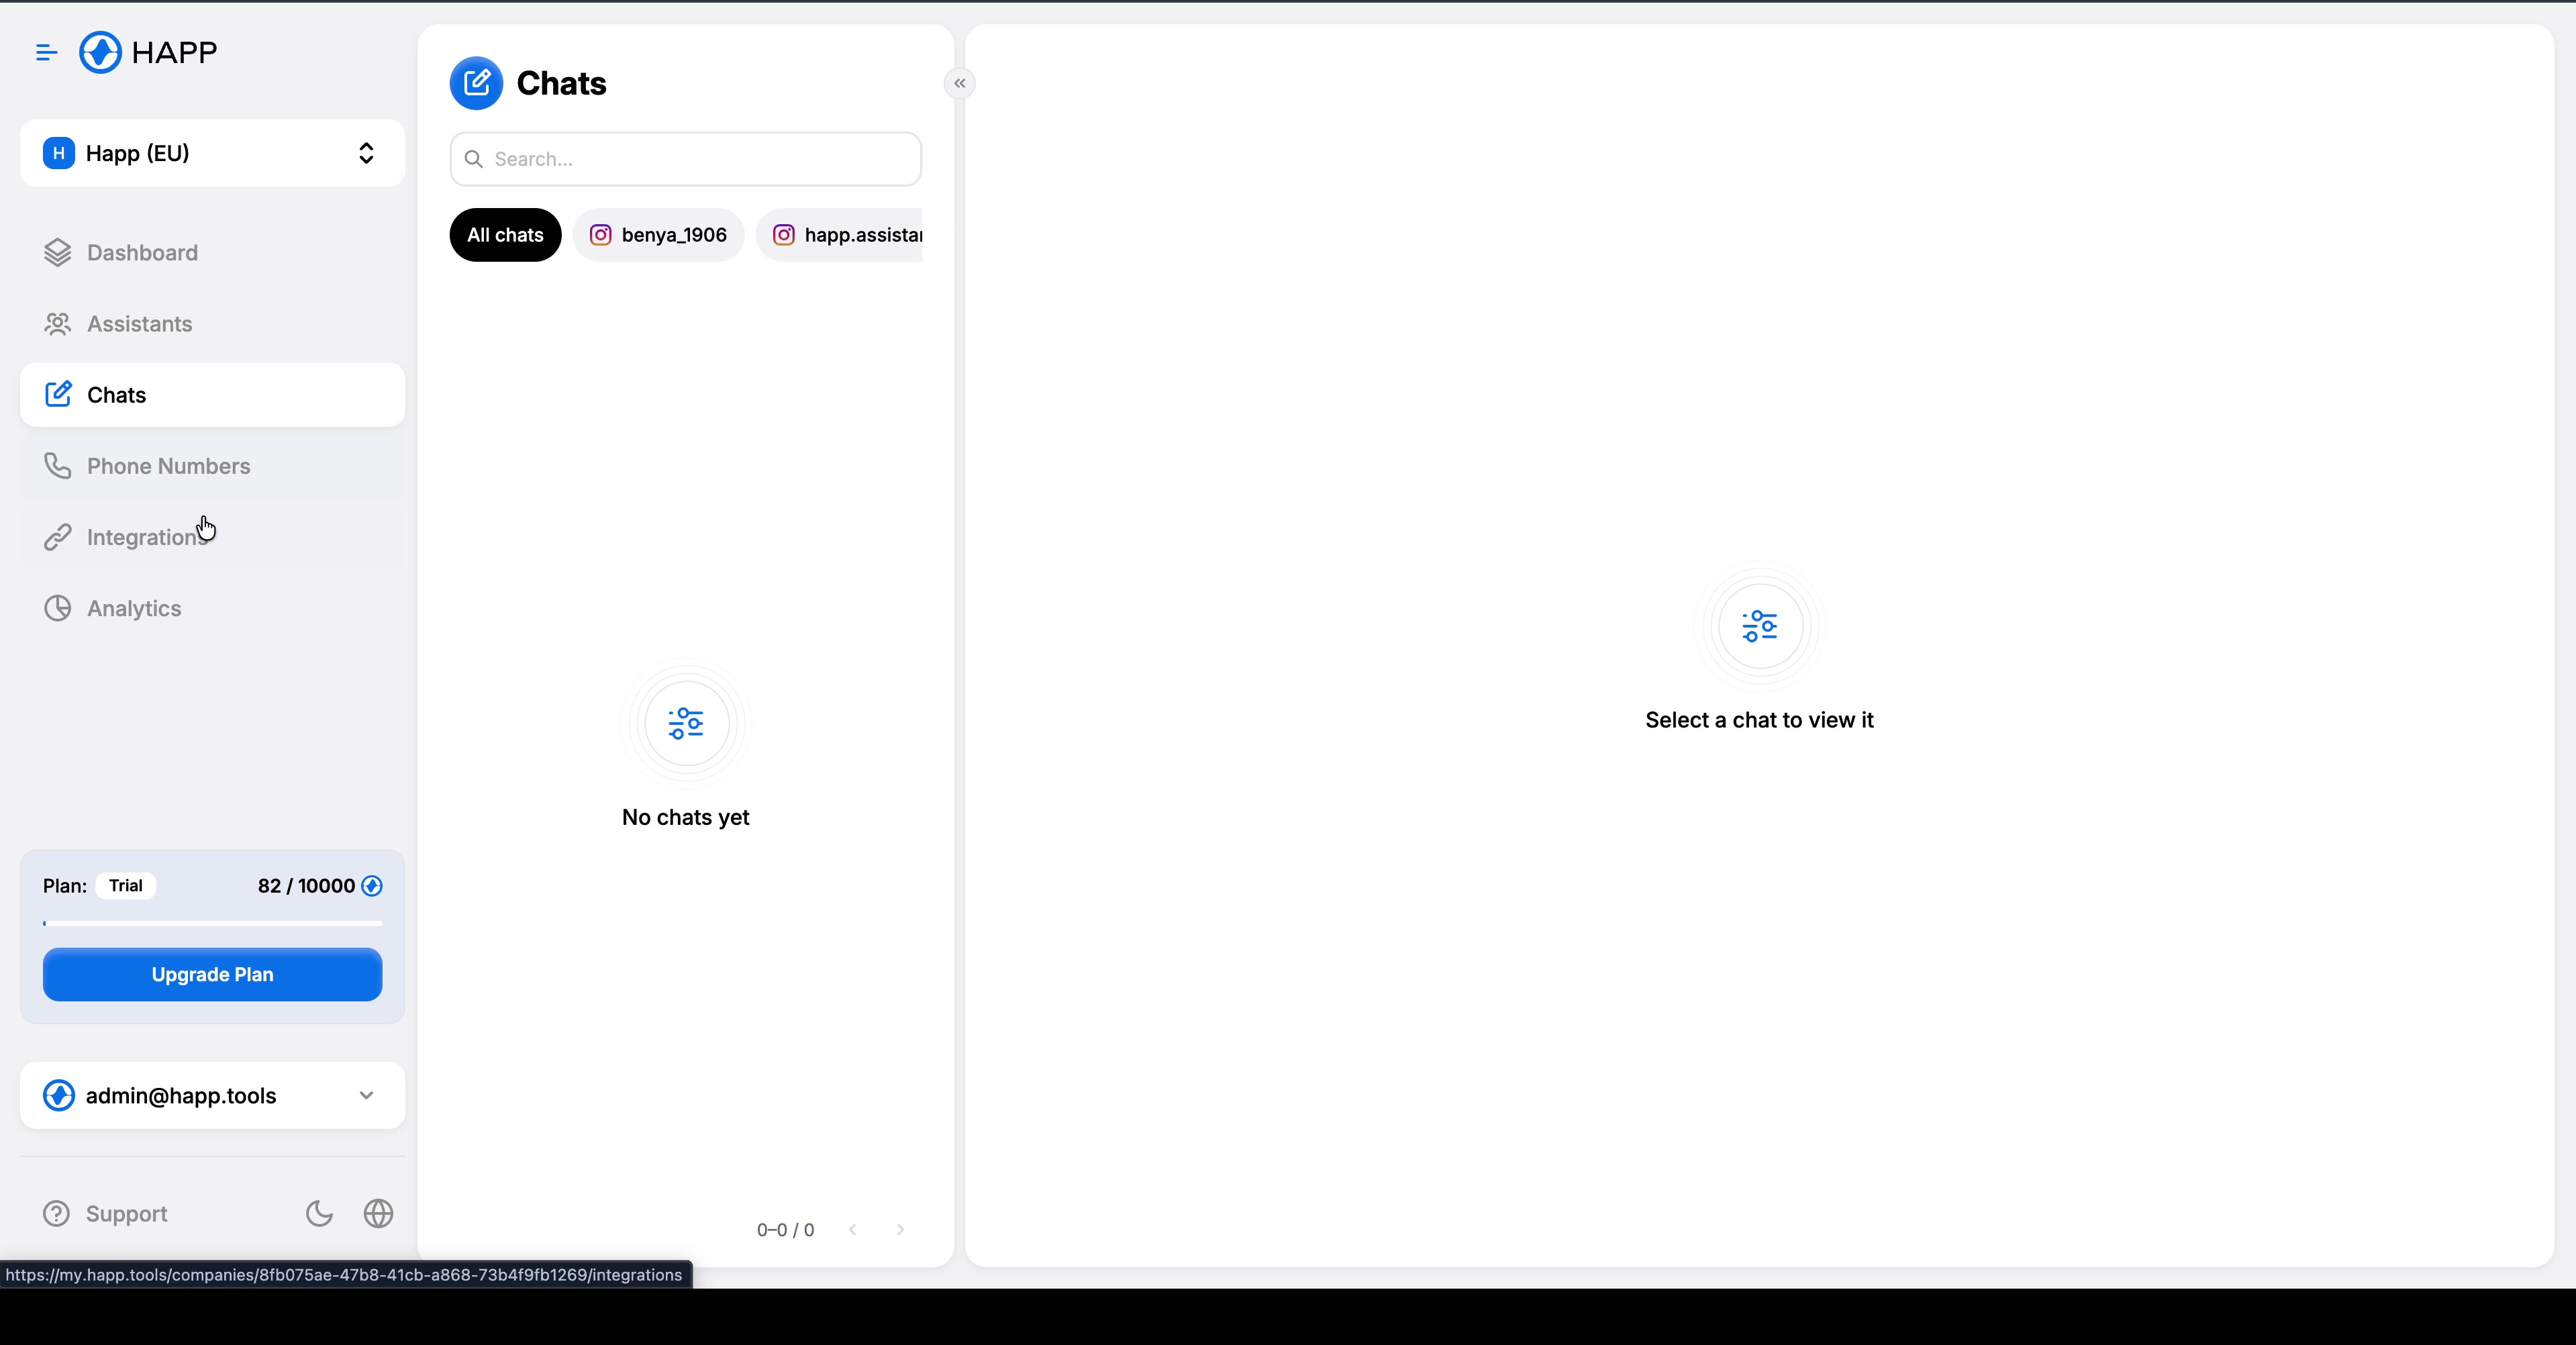The height and width of the screenshot is (1345, 2576).
Task: Click the Upgrade Plan button
Action: (212, 974)
